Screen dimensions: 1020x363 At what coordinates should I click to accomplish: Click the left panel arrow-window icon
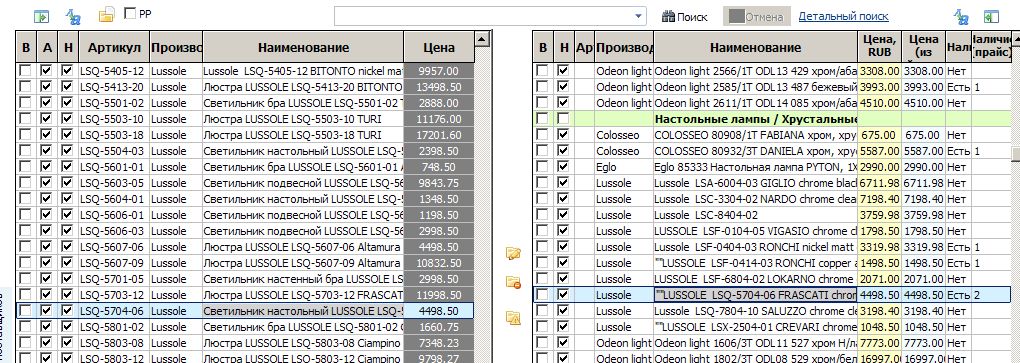coord(42,16)
